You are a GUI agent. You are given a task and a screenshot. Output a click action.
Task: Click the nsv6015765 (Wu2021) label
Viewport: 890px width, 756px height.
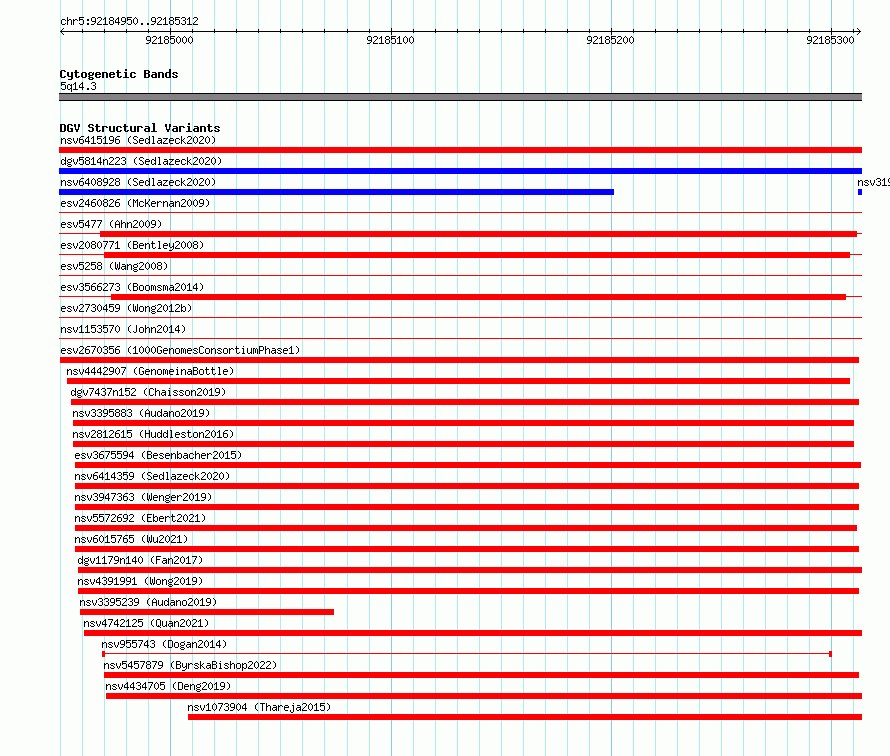click(x=131, y=539)
